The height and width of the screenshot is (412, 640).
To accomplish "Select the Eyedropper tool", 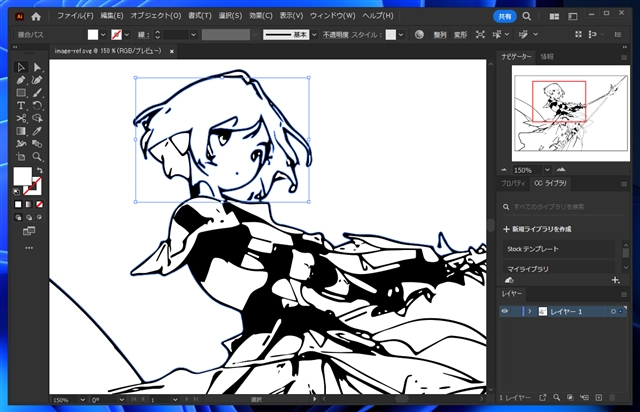I will (37, 130).
